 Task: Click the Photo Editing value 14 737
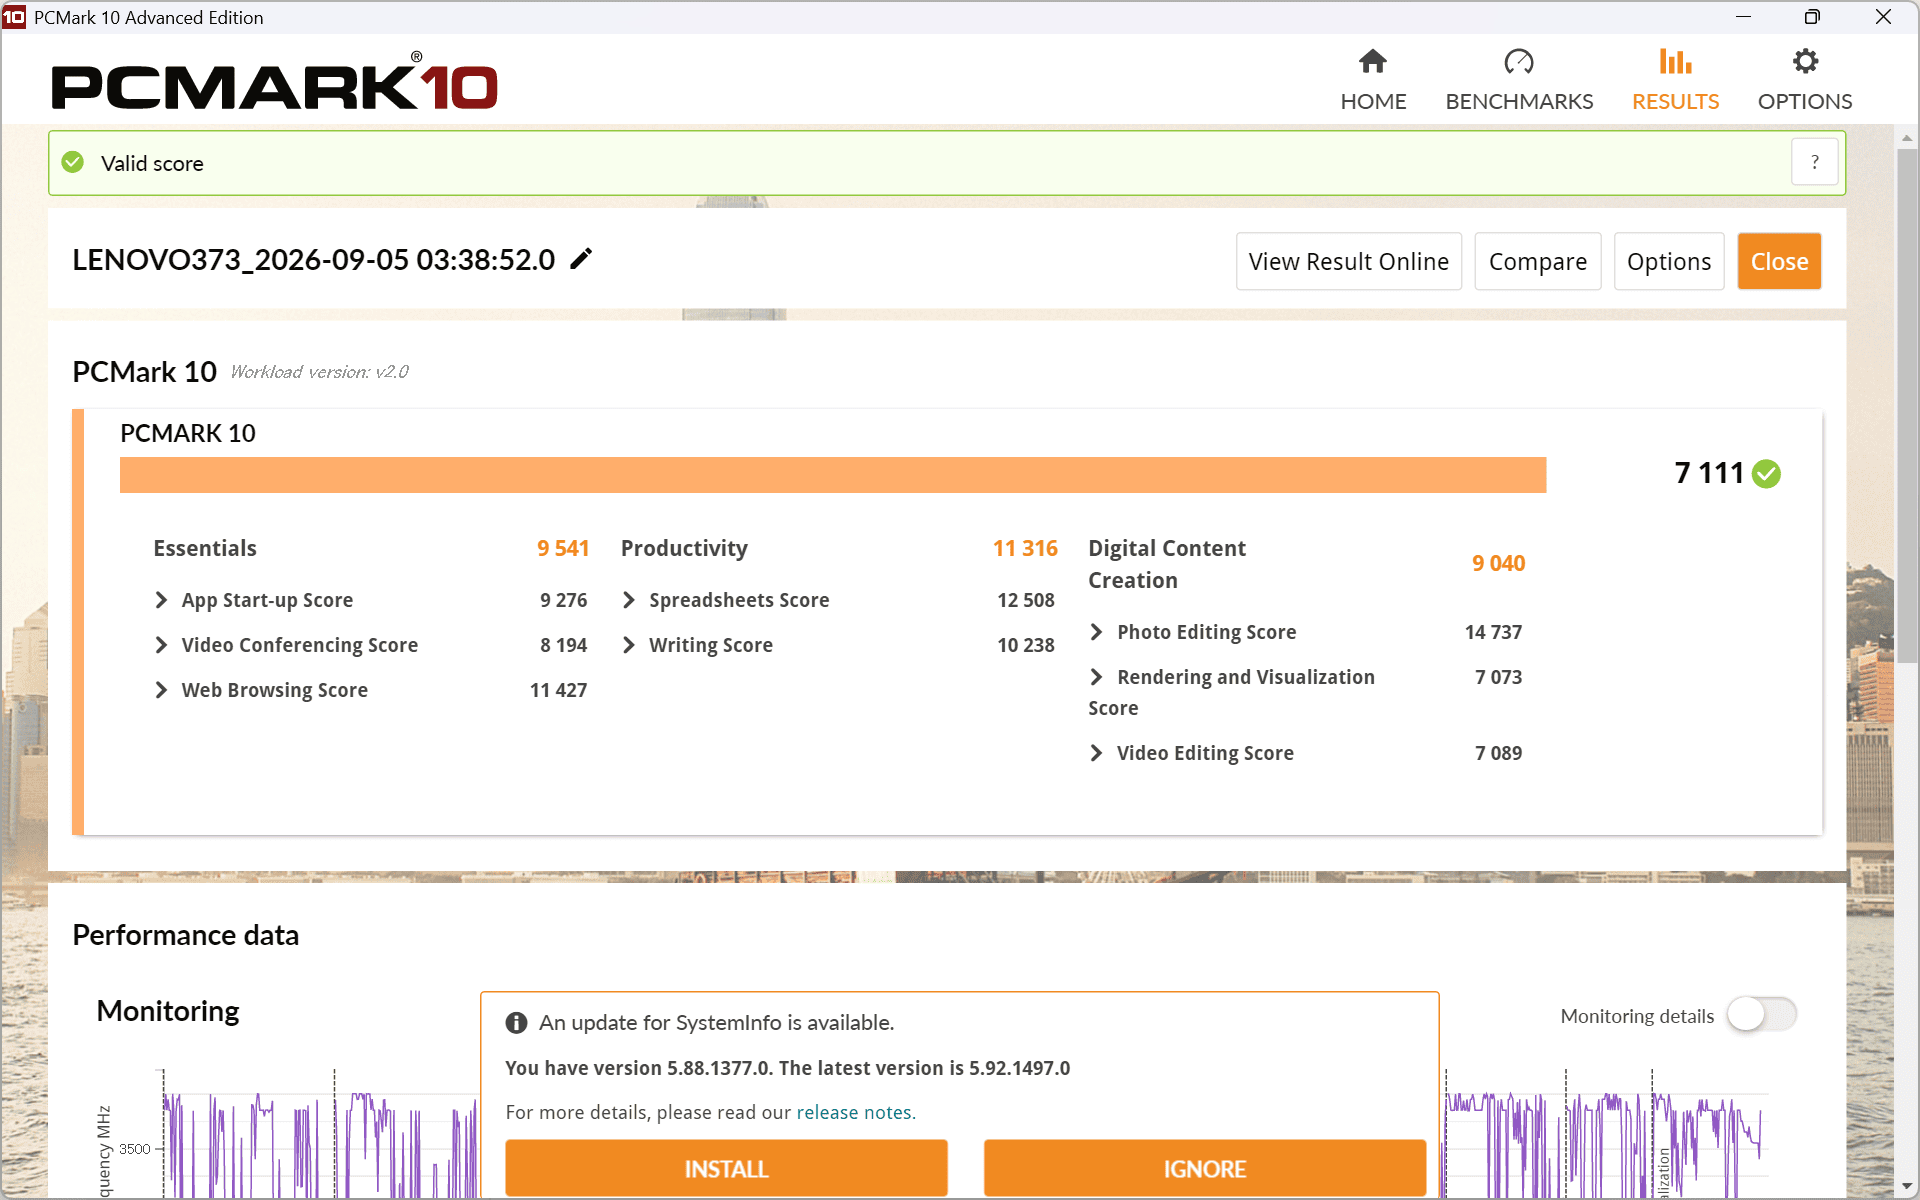click(x=1493, y=632)
